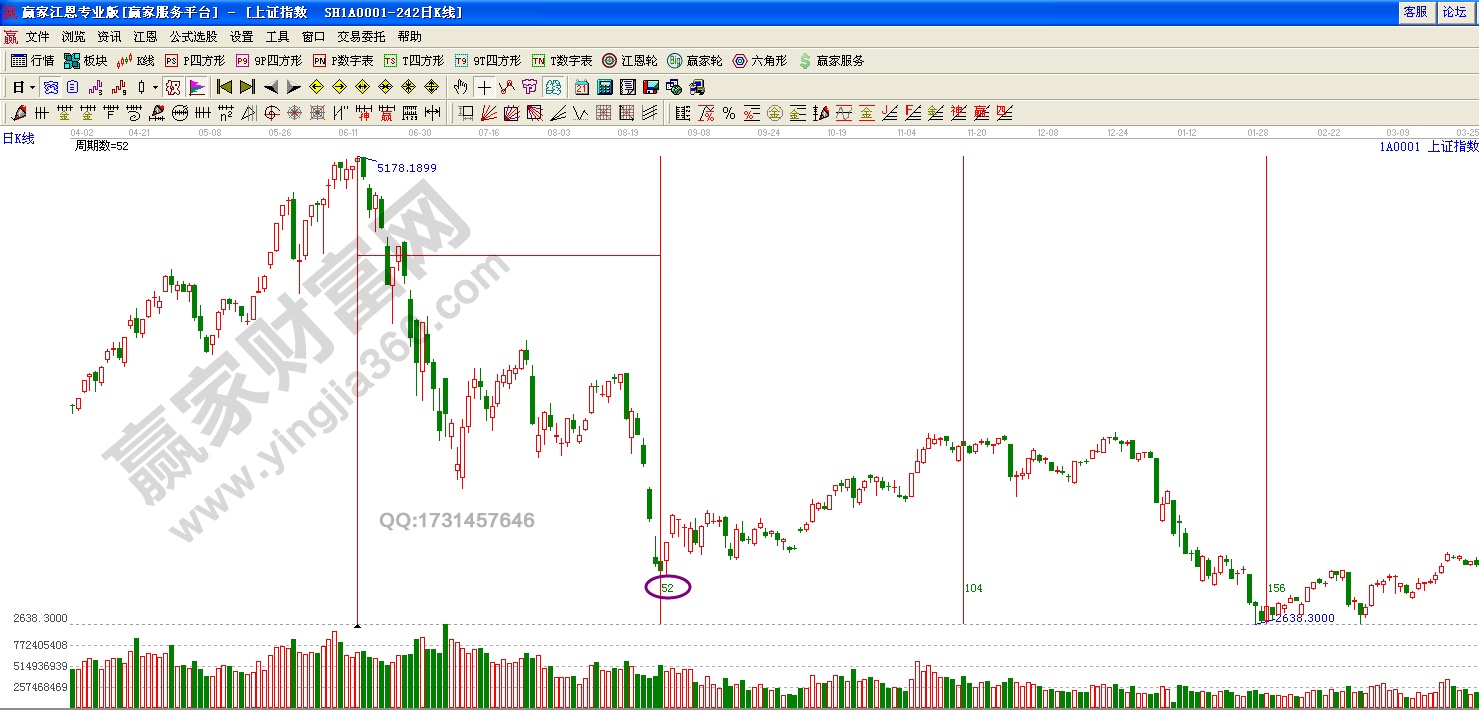Toggle the colorful flag chart icon
This screenshot has height=713, width=1479.
click(197, 87)
